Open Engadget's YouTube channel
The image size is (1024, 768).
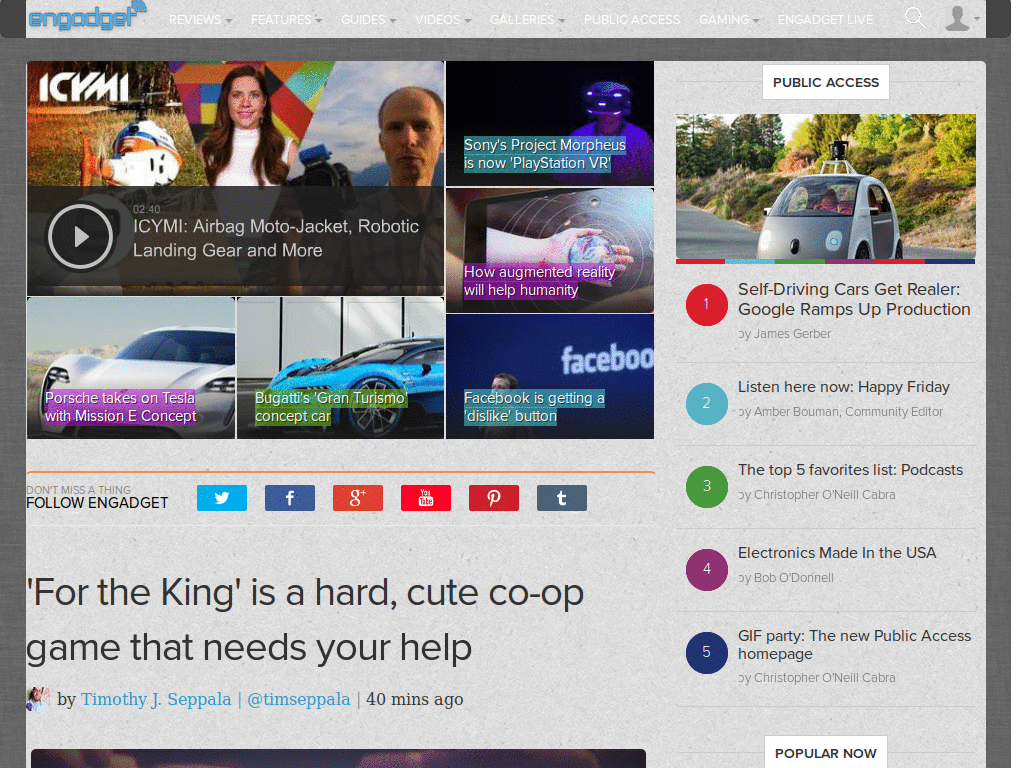click(x=426, y=498)
